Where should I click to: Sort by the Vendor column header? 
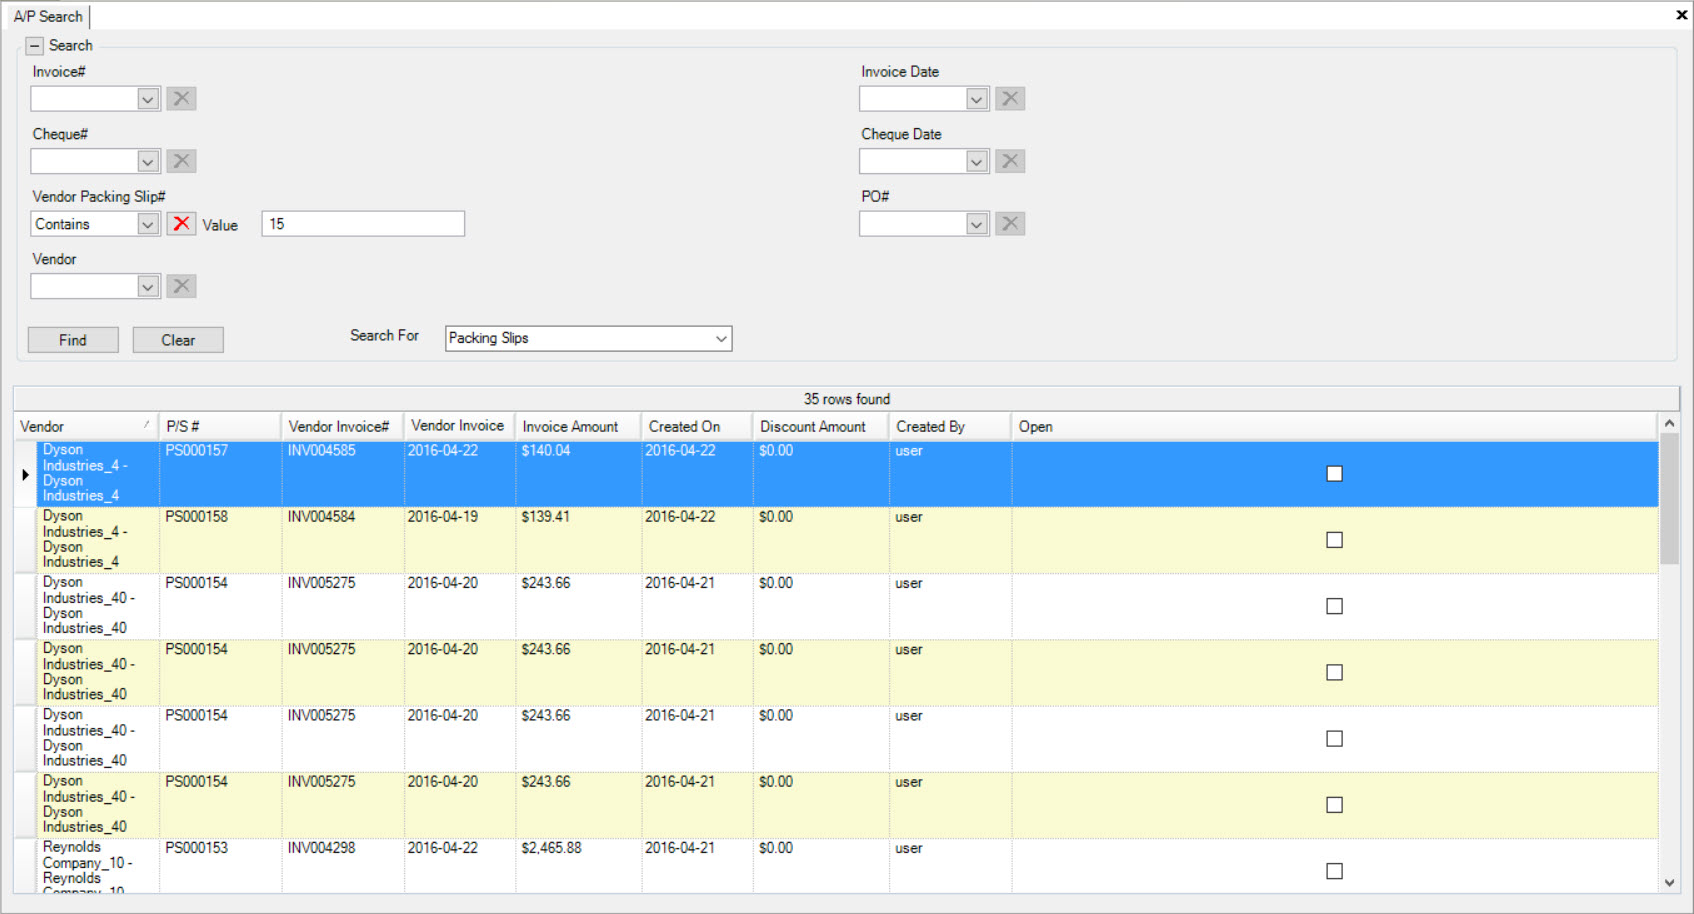coord(86,426)
